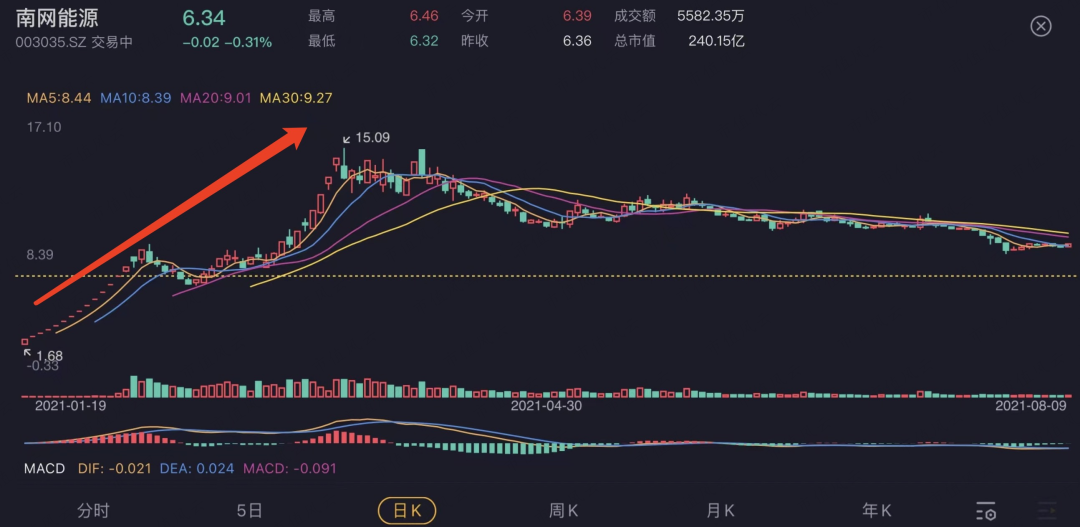Select the 5日 five-day tab

pos(249,510)
